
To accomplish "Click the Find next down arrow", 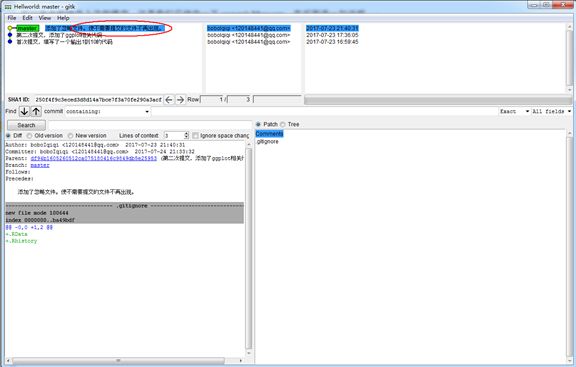I will 24,111.
